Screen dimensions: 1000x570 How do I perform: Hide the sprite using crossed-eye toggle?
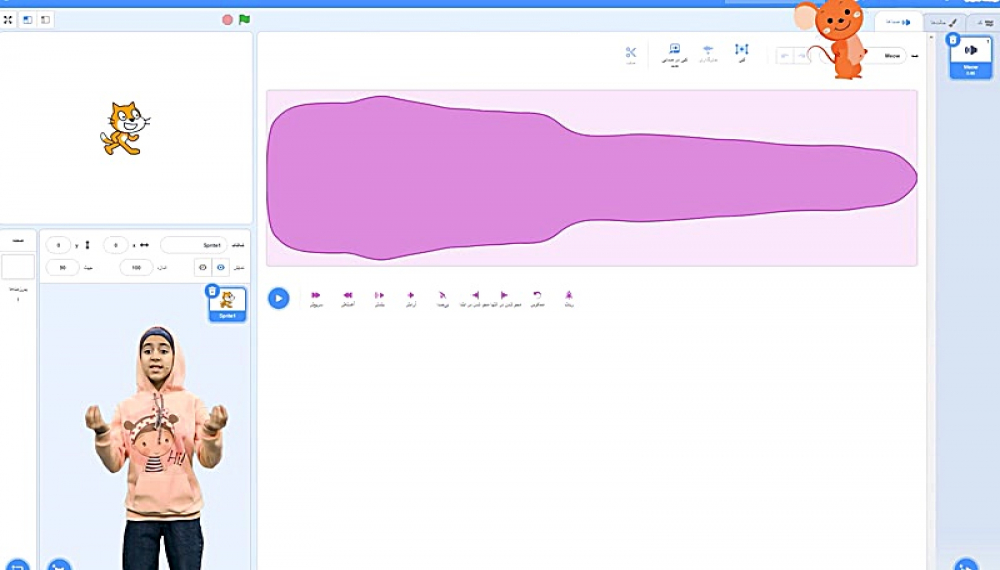coord(202,268)
